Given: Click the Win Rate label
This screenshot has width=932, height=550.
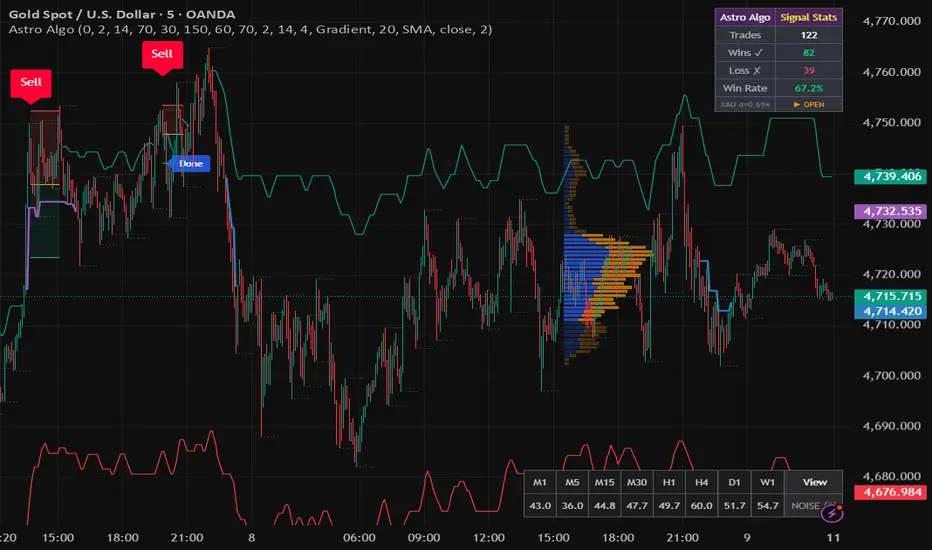Looking at the screenshot, I should [745, 88].
